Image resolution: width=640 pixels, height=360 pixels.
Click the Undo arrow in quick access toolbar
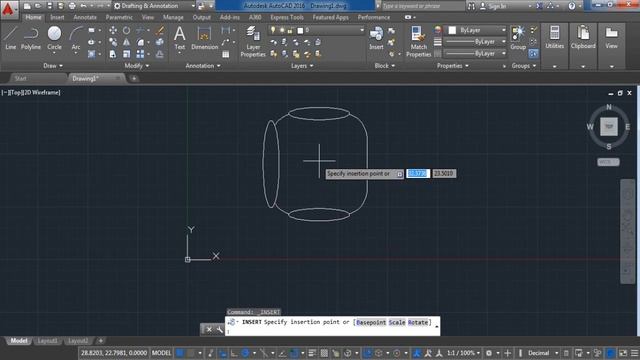pos(83,6)
